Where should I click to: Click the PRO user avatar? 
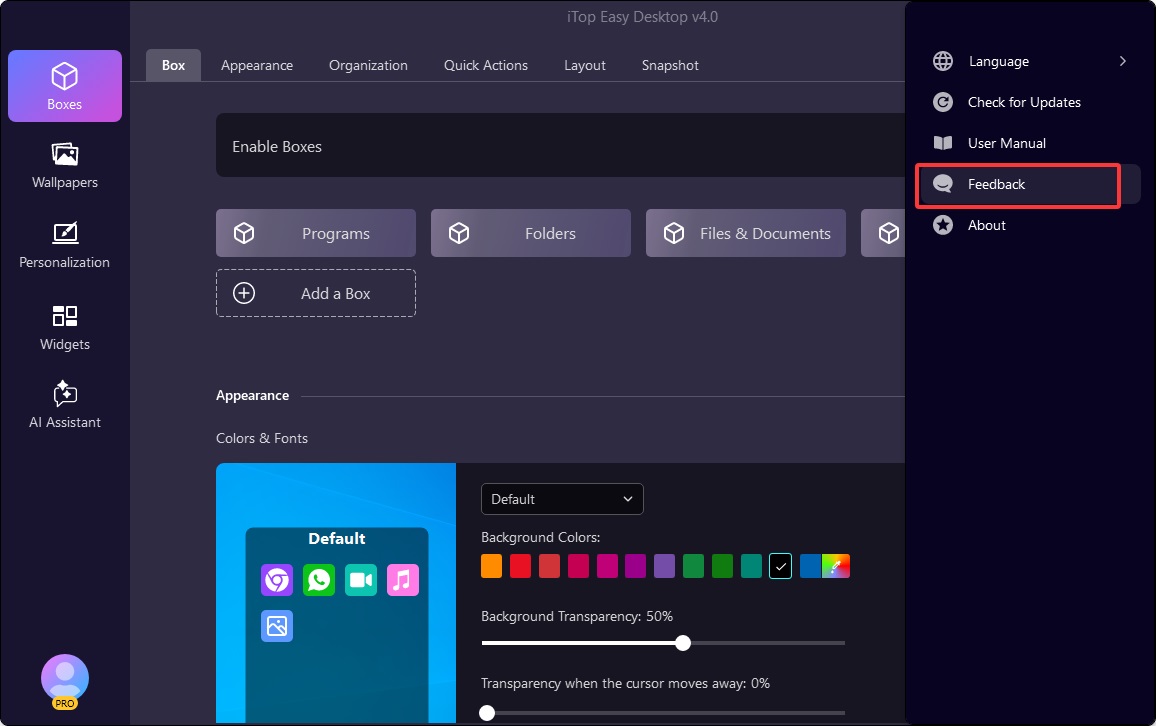pos(65,680)
